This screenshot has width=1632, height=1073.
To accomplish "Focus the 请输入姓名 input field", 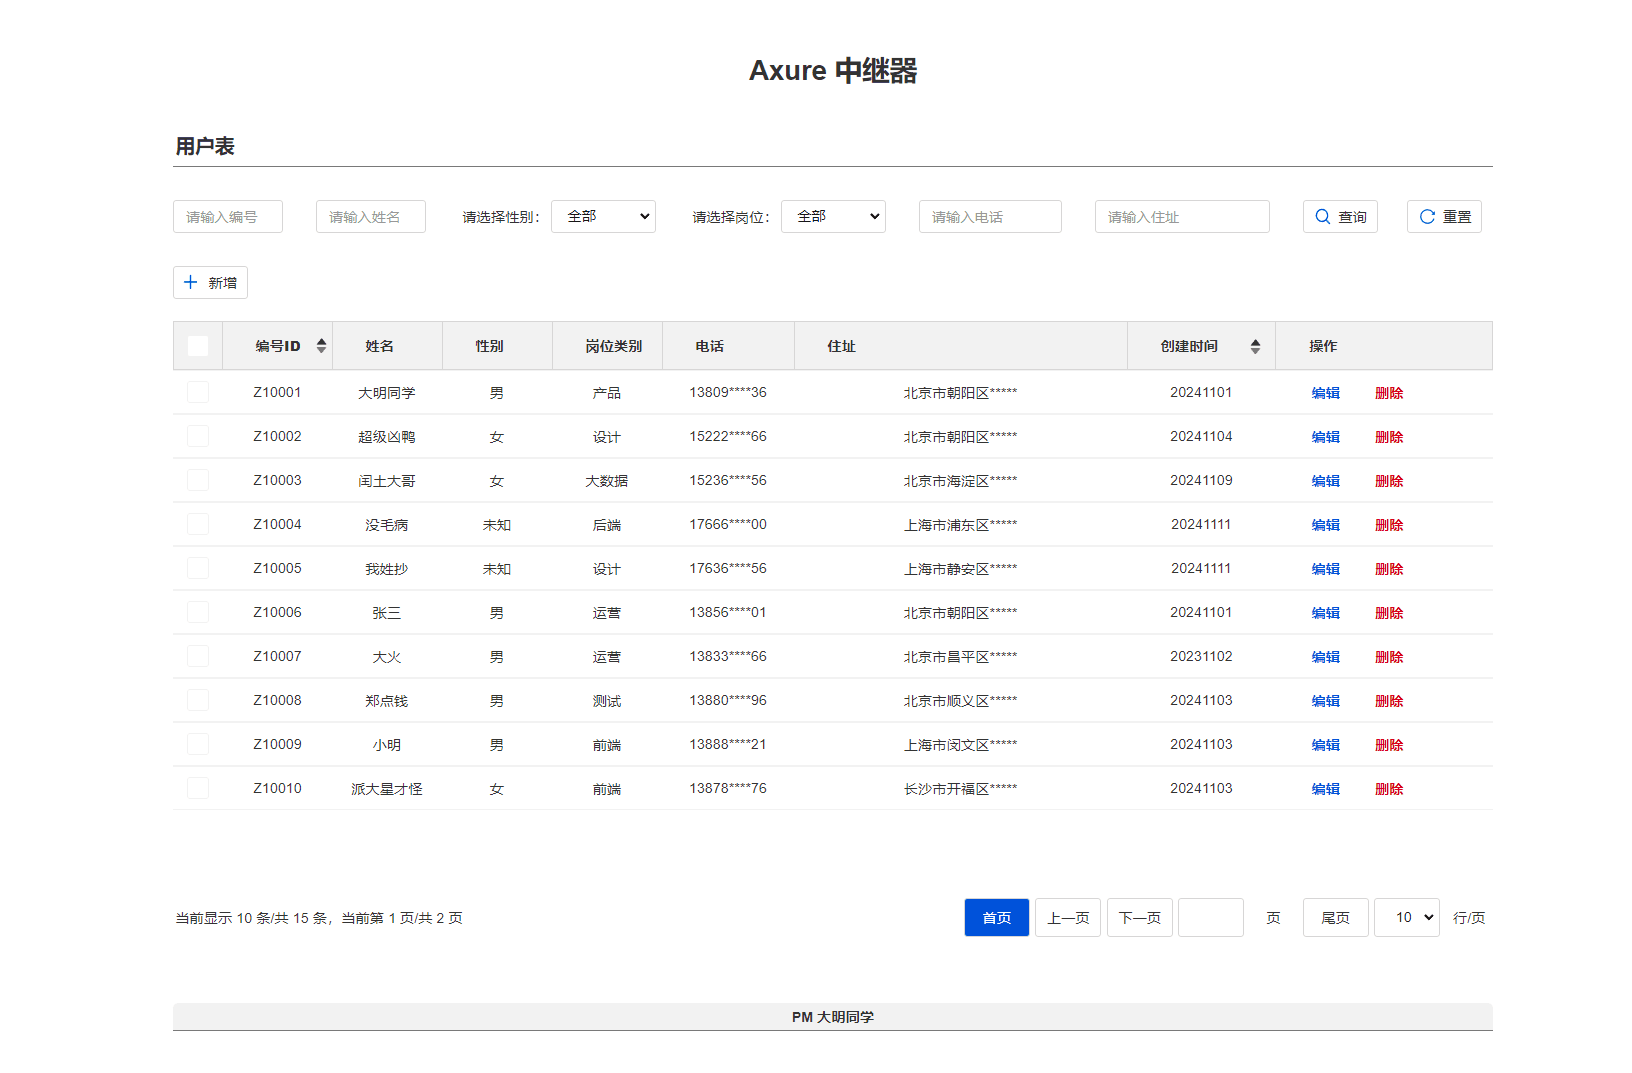I will tap(371, 217).
